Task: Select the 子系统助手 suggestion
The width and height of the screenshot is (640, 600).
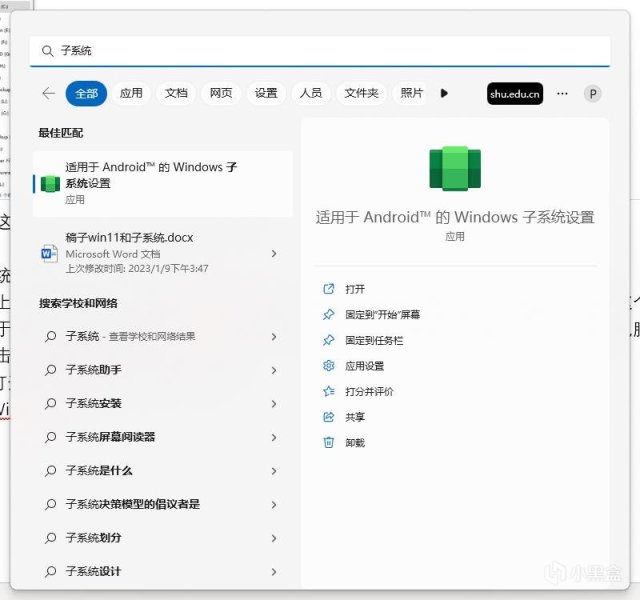Action: click(162, 370)
